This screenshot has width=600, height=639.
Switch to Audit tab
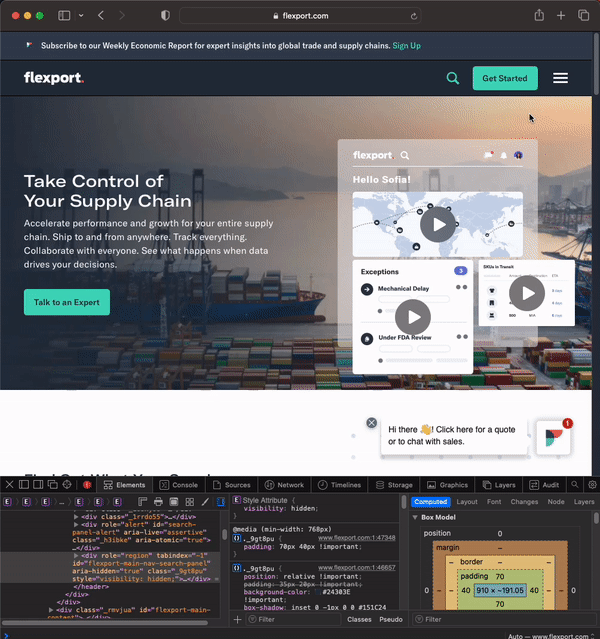click(544, 485)
